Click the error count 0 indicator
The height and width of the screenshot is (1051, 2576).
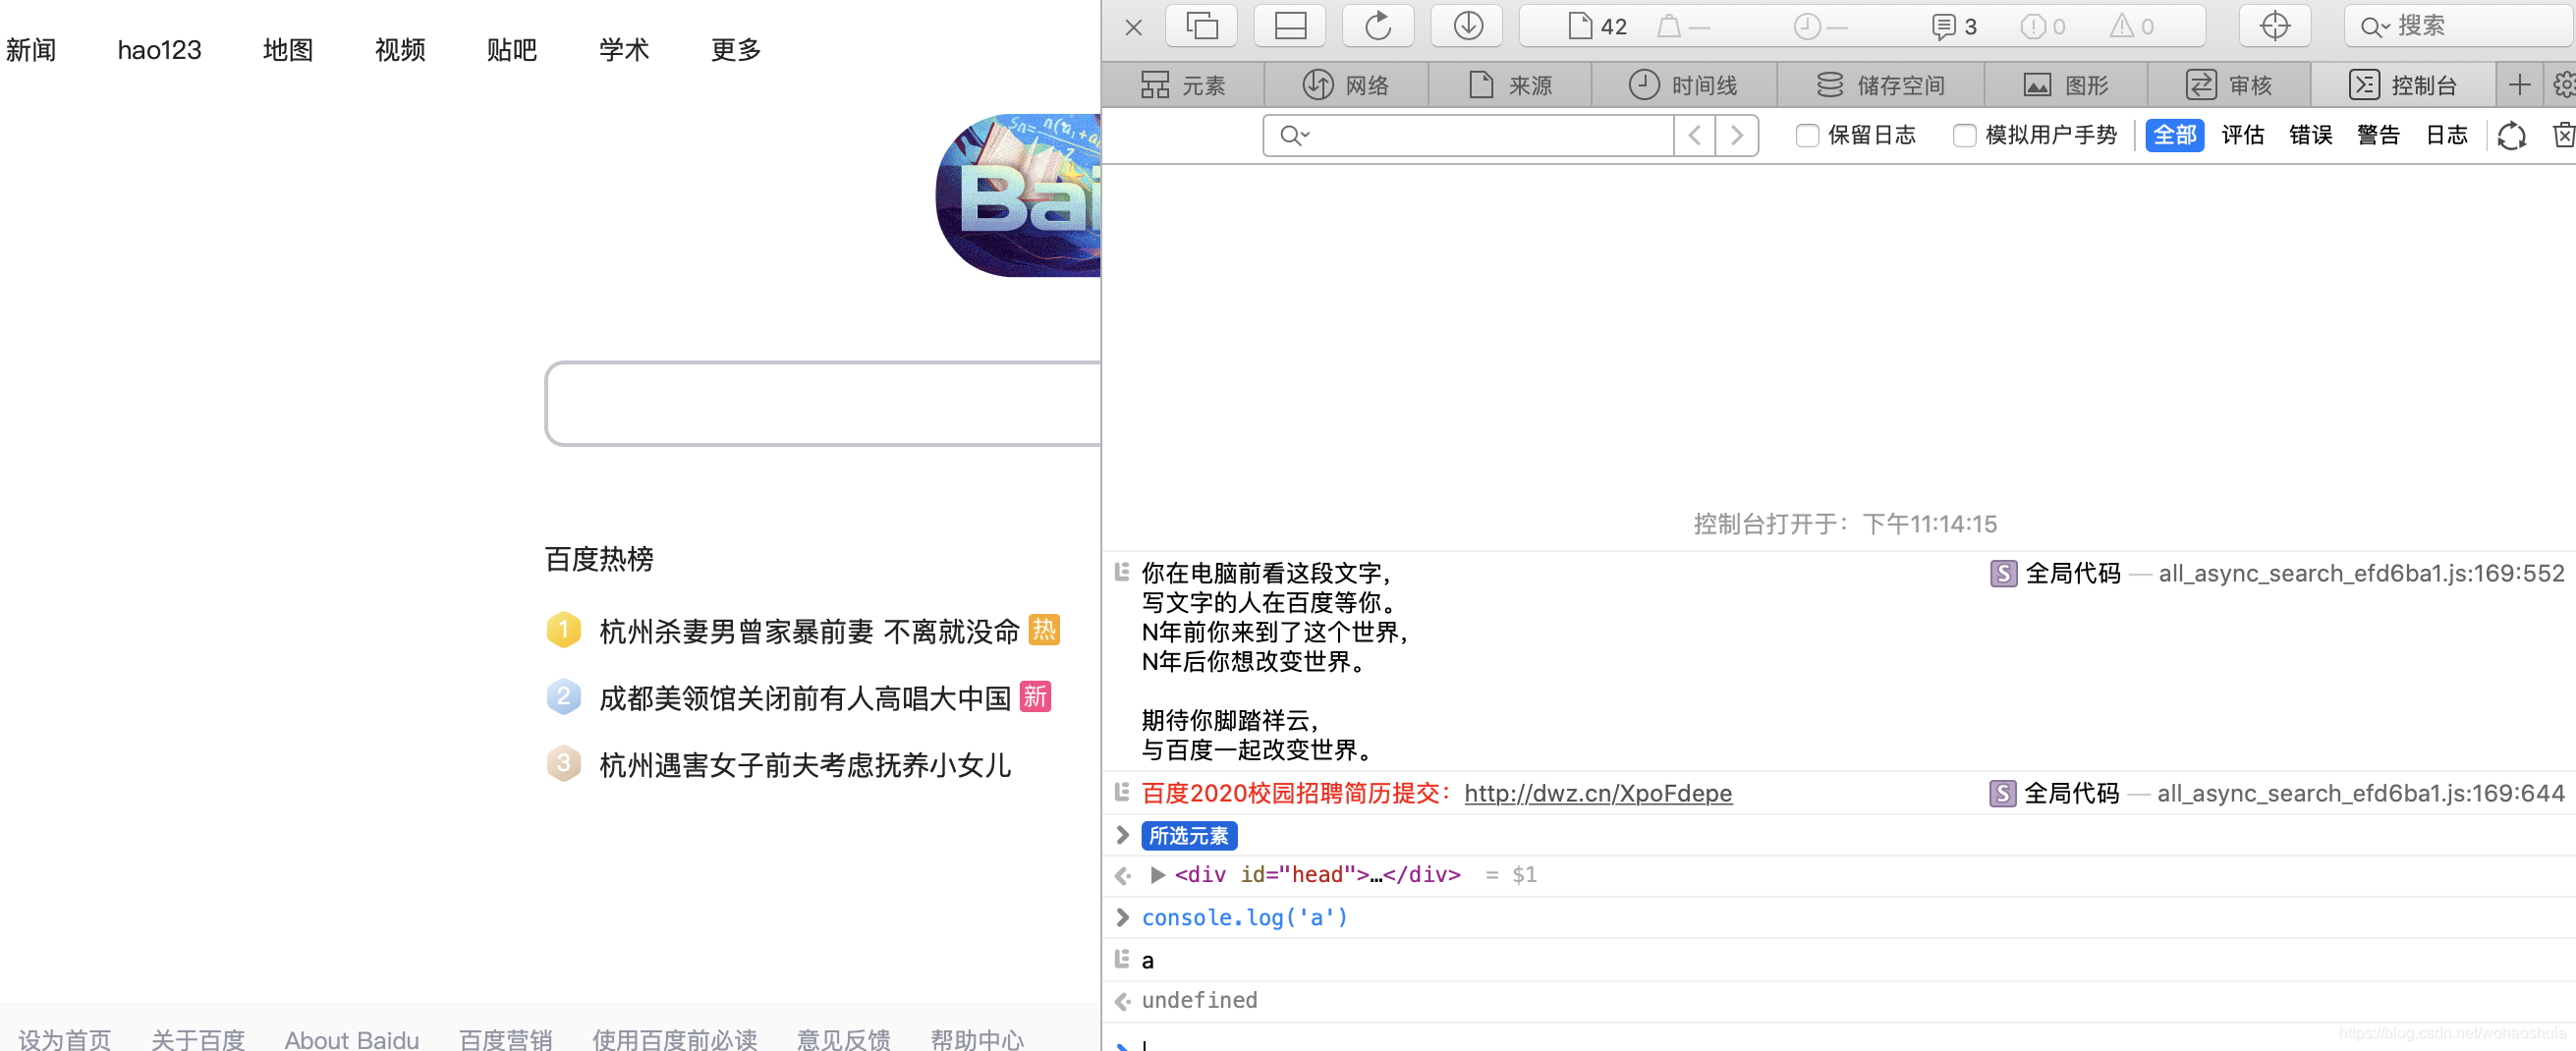coord(2042,27)
